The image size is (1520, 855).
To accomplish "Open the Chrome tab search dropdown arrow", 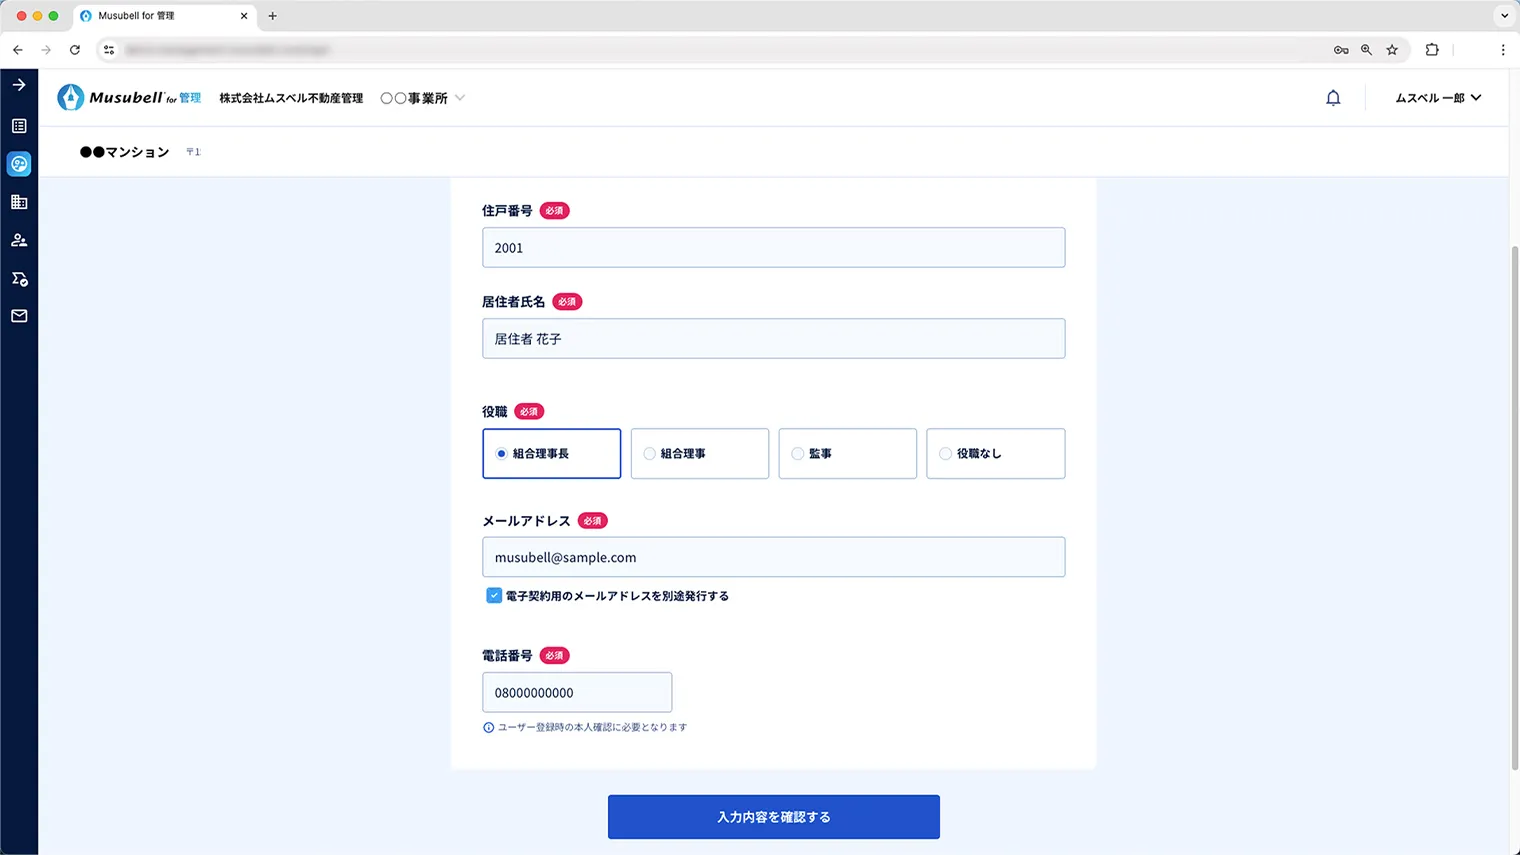I will (x=1504, y=16).
